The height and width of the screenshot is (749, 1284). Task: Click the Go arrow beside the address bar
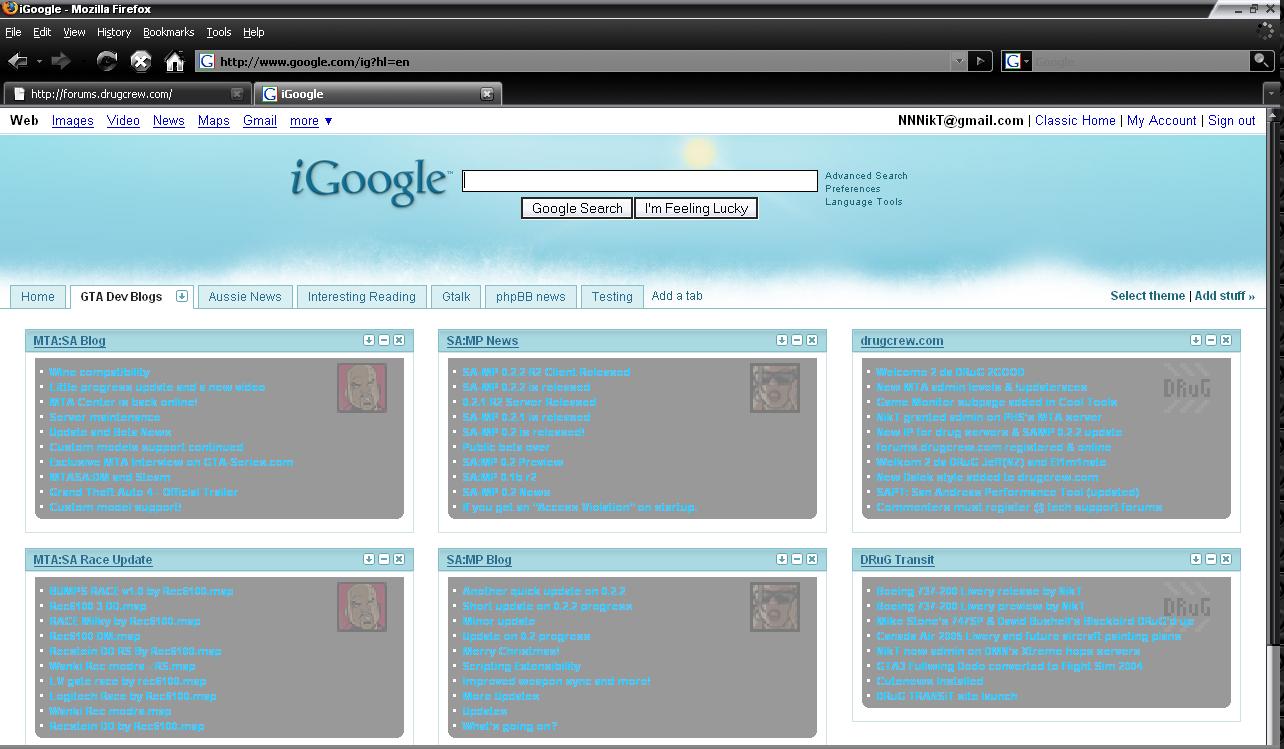click(980, 61)
